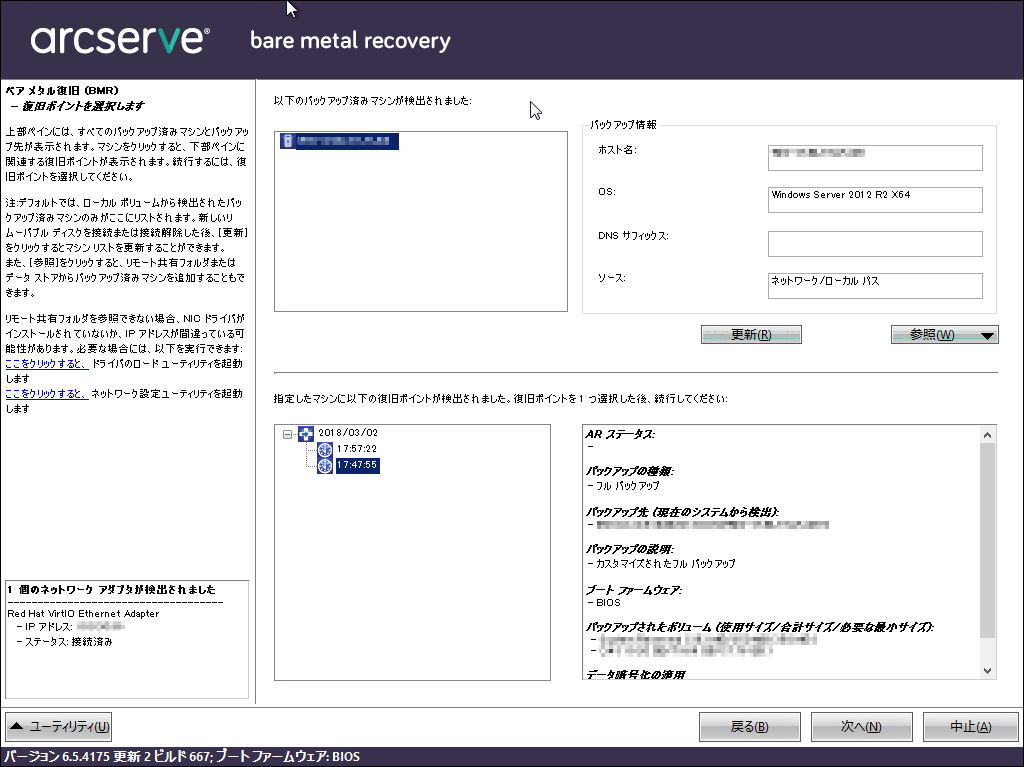
Task: Click the 更新(R) refresh button
Action: (751, 335)
